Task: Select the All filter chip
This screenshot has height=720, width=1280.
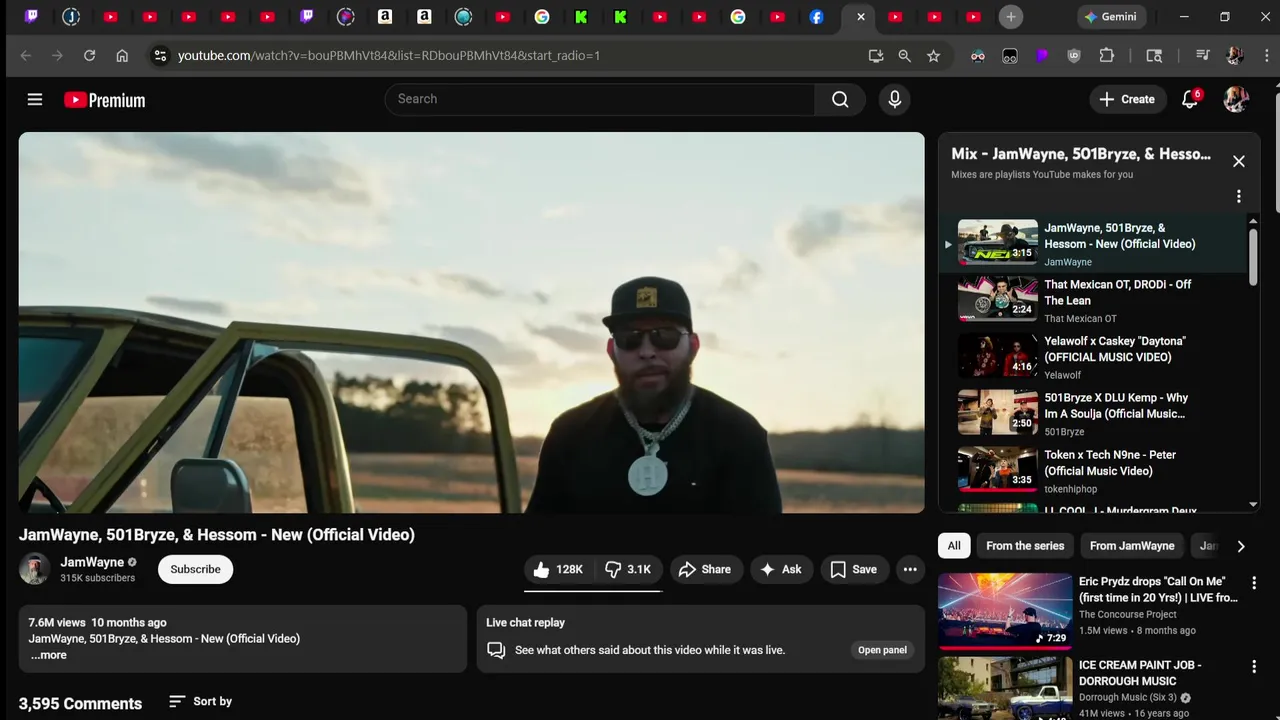Action: click(x=954, y=546)
